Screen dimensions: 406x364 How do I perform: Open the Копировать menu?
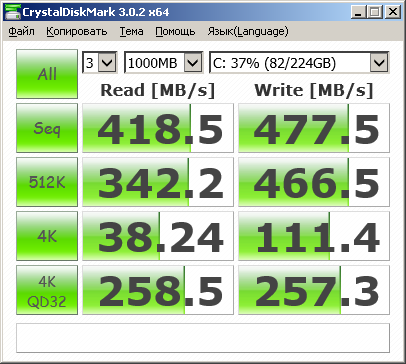click(x=77, y=31)
